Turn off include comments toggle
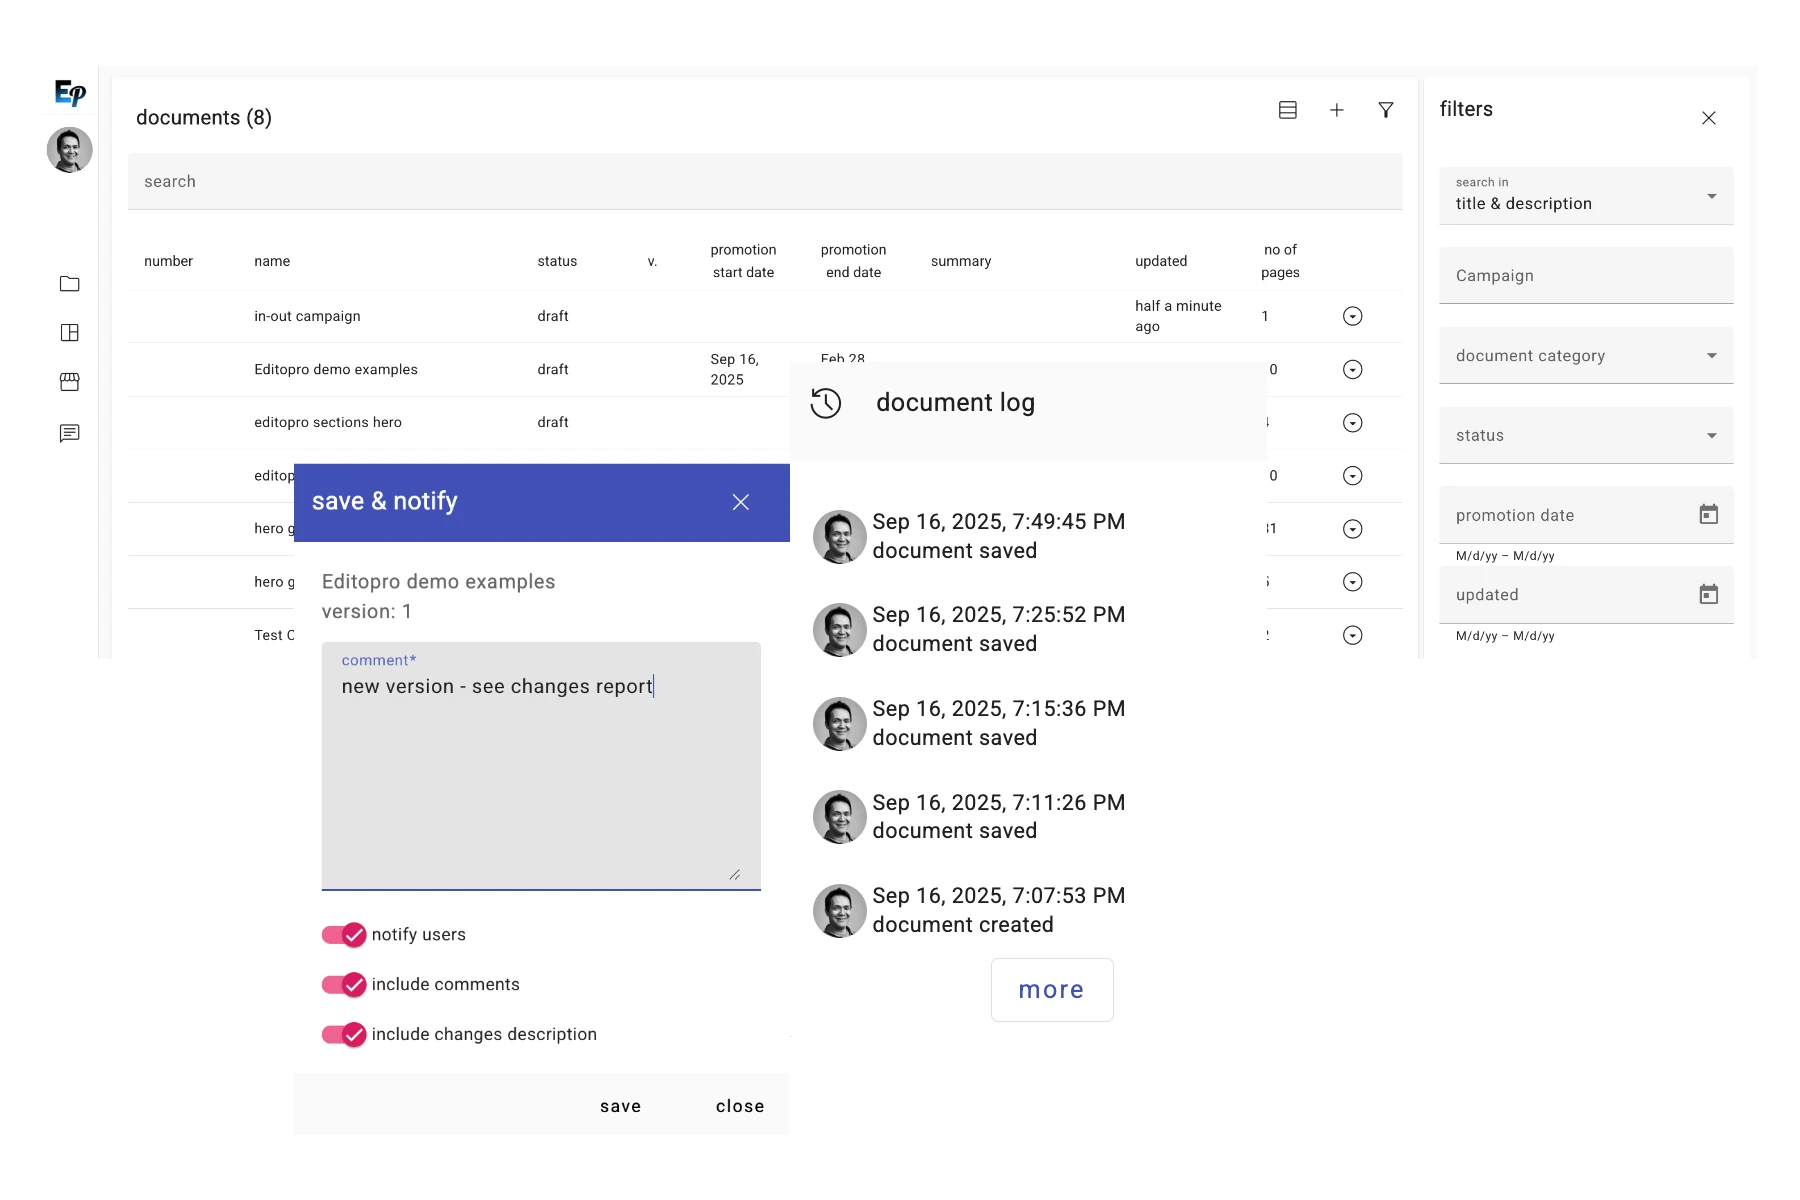 pyautogui.click(x=344, y=985)
